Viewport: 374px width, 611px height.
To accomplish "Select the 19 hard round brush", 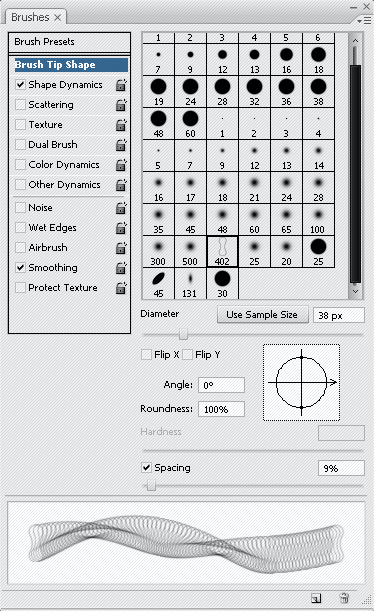I will coord(159,92).
